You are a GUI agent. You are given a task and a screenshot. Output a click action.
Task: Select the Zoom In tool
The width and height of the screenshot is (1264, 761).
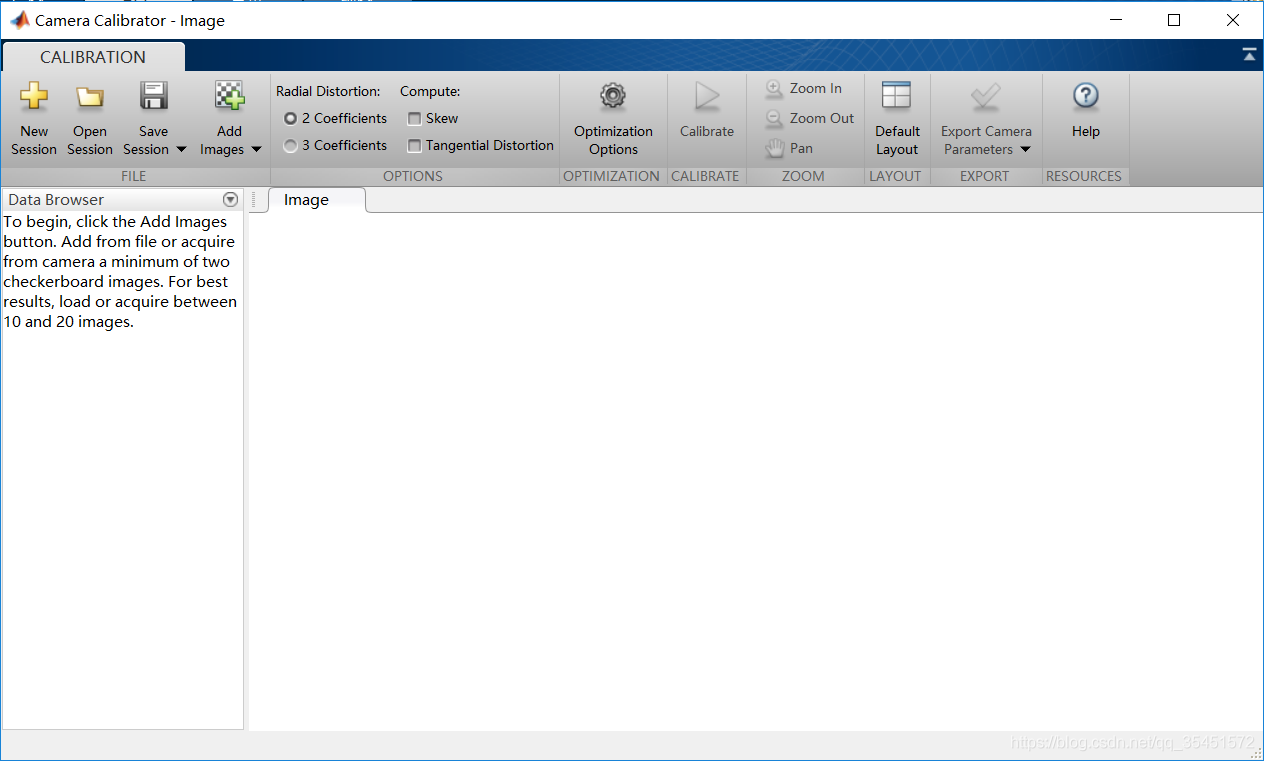click(804, 88)
